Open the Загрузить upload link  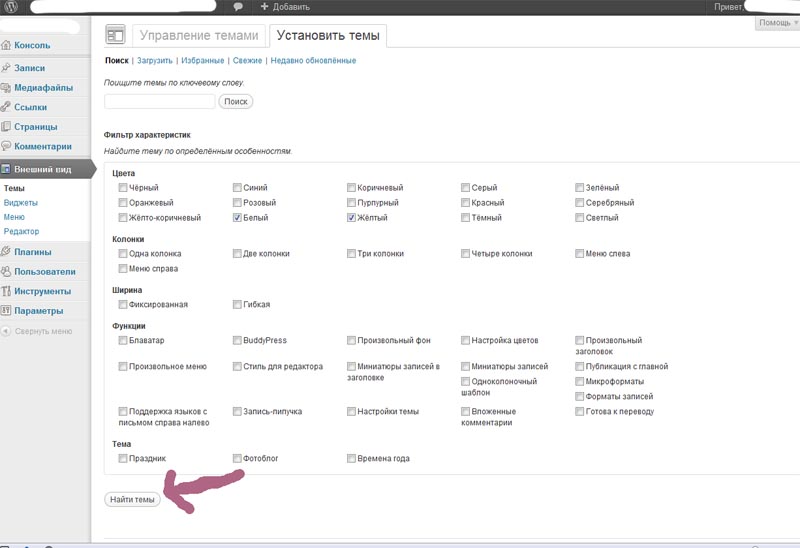click(154, 61)
